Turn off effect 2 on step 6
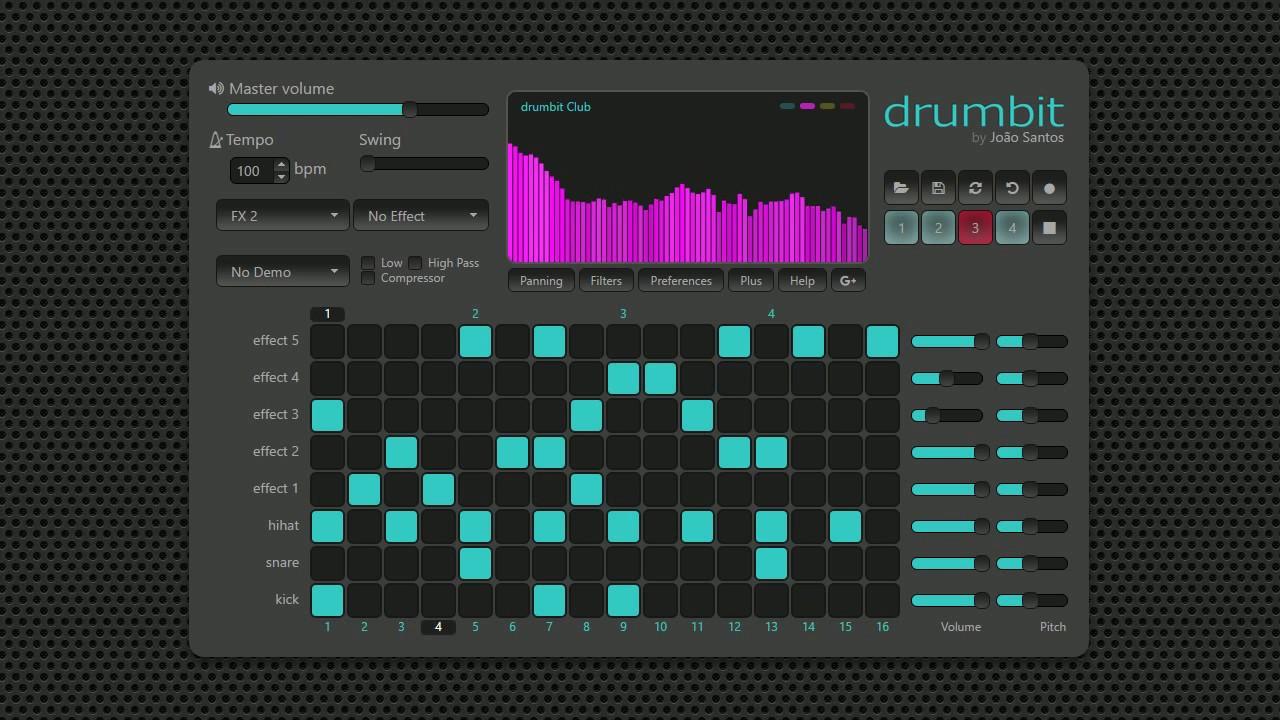 (512, 452)
